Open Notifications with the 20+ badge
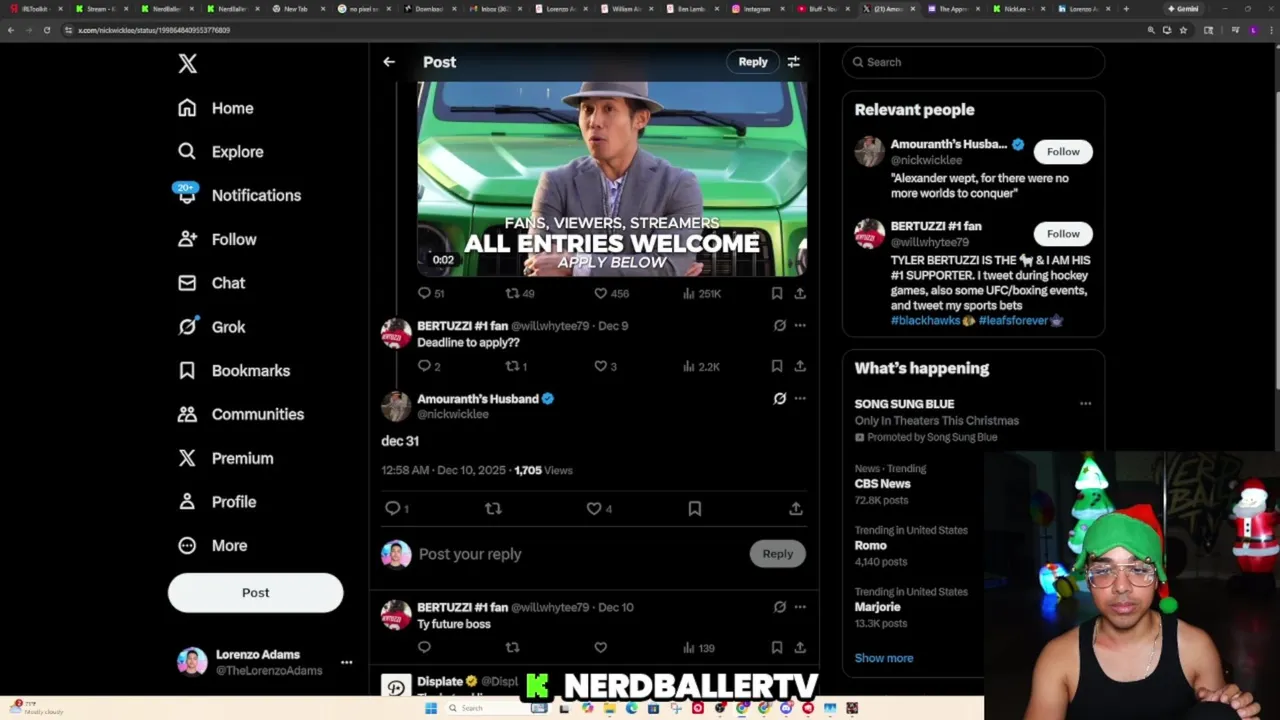Viewport: 1280px width, 720px height. point(239,195)
